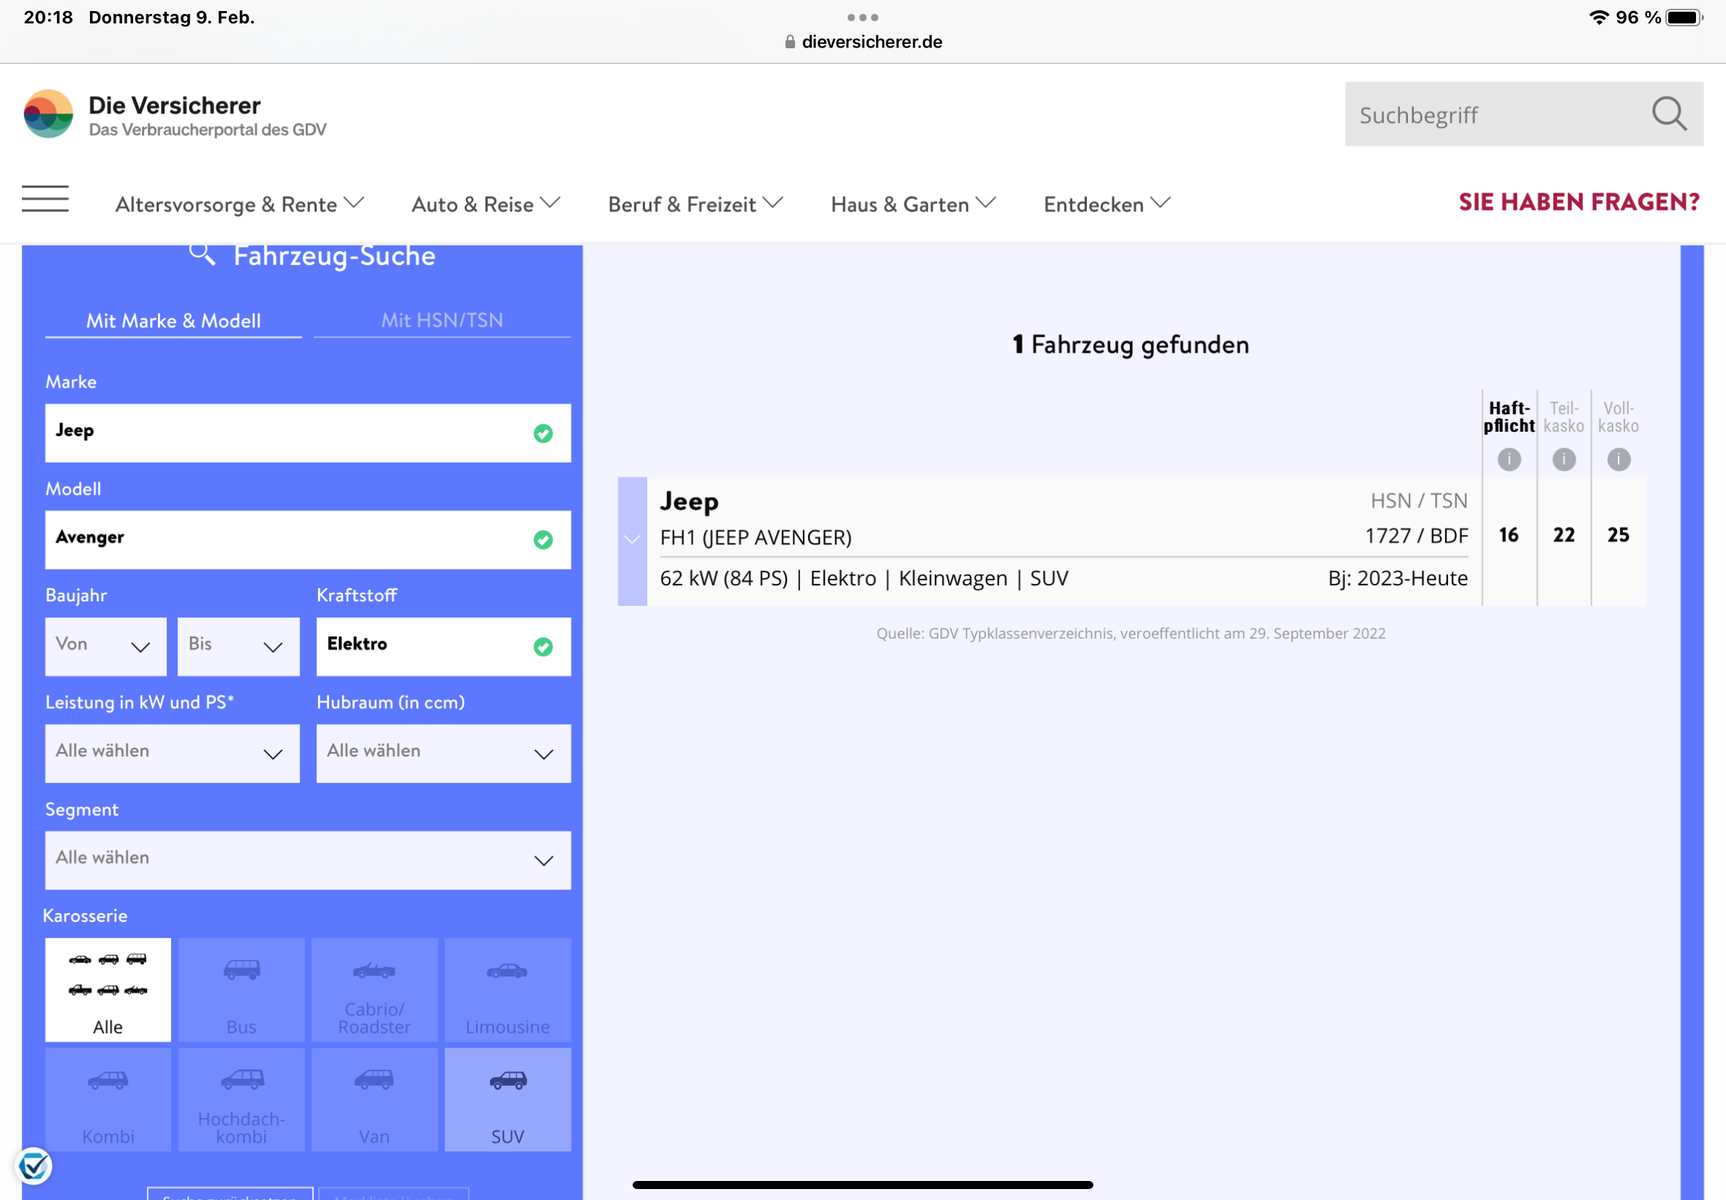Click the Die Versicherer logo
The width and height of the screenshot is (1726, 1200).
coord(48,114)
